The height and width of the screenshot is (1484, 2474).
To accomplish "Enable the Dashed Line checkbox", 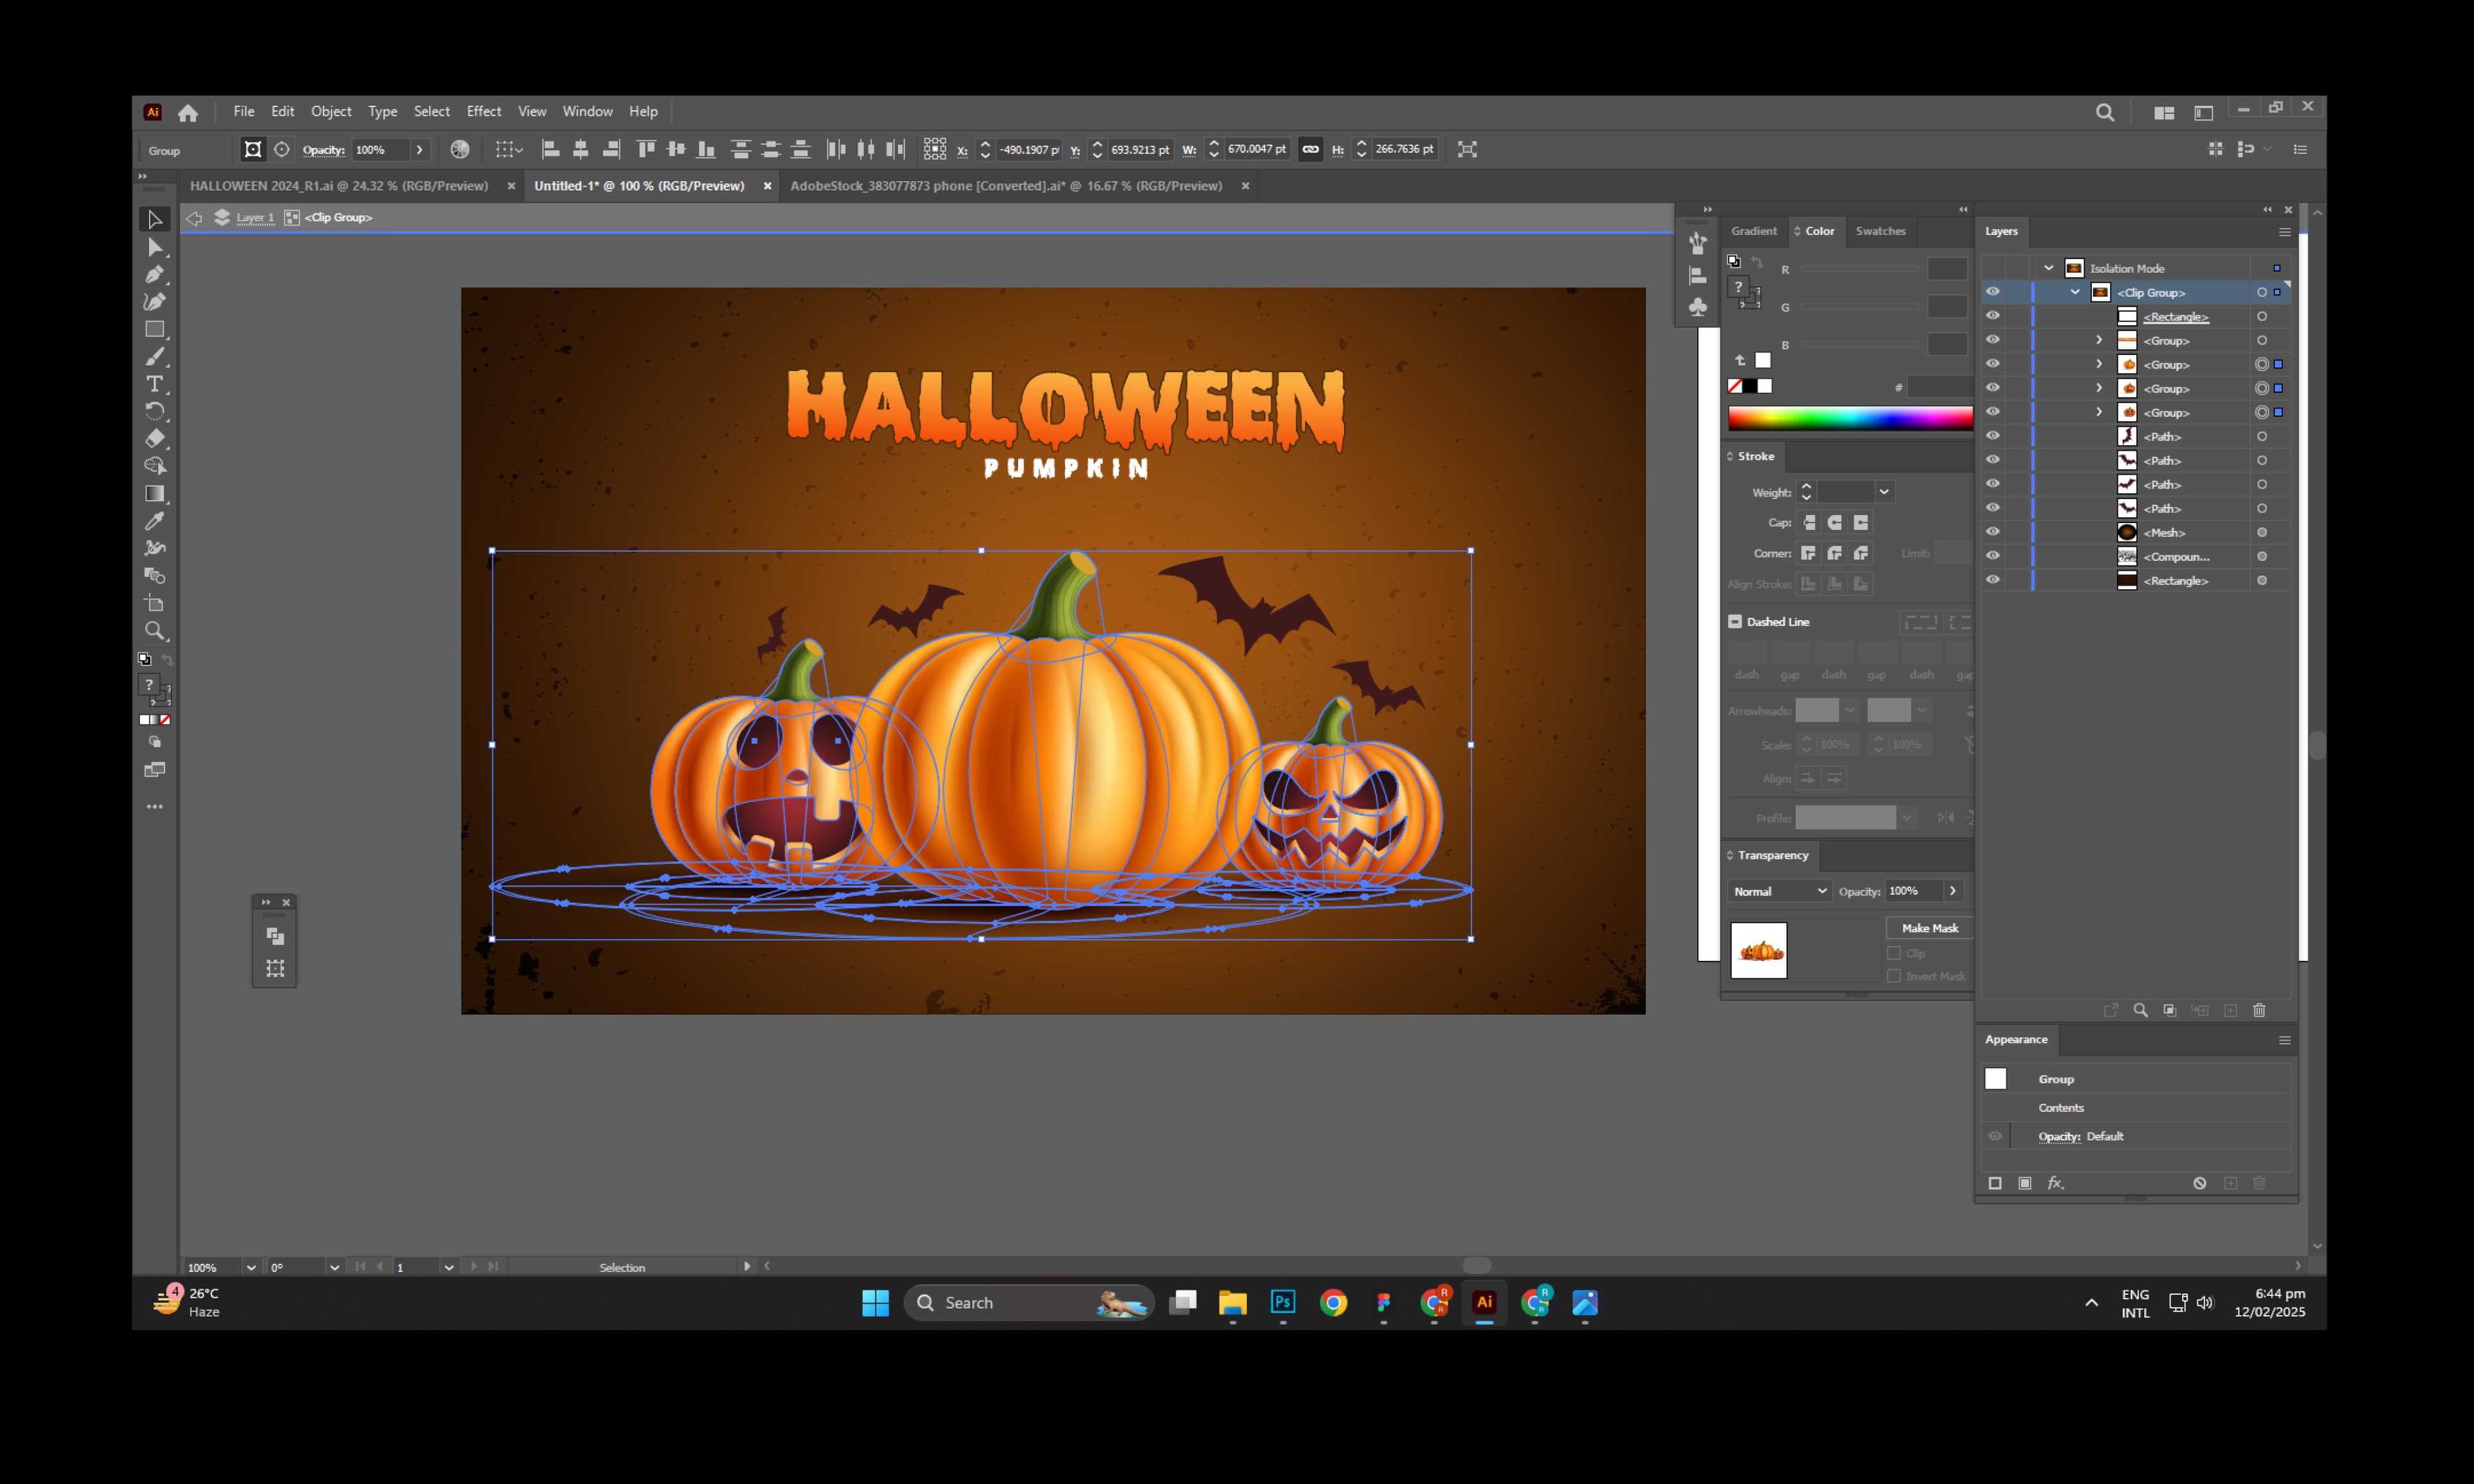I will tap(1735, 621).
